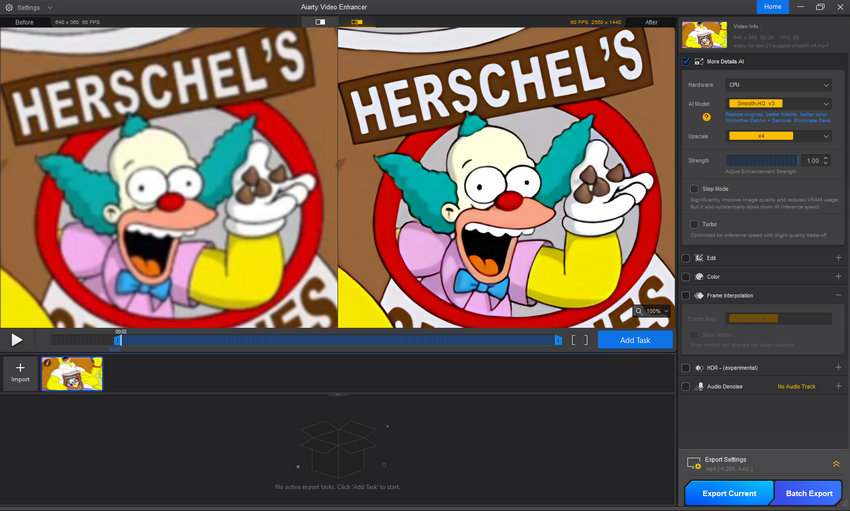The width and height of the screenshot is (850, 511).
Task: Toggle the Edit checkbox
Action: tap(686, 258)
